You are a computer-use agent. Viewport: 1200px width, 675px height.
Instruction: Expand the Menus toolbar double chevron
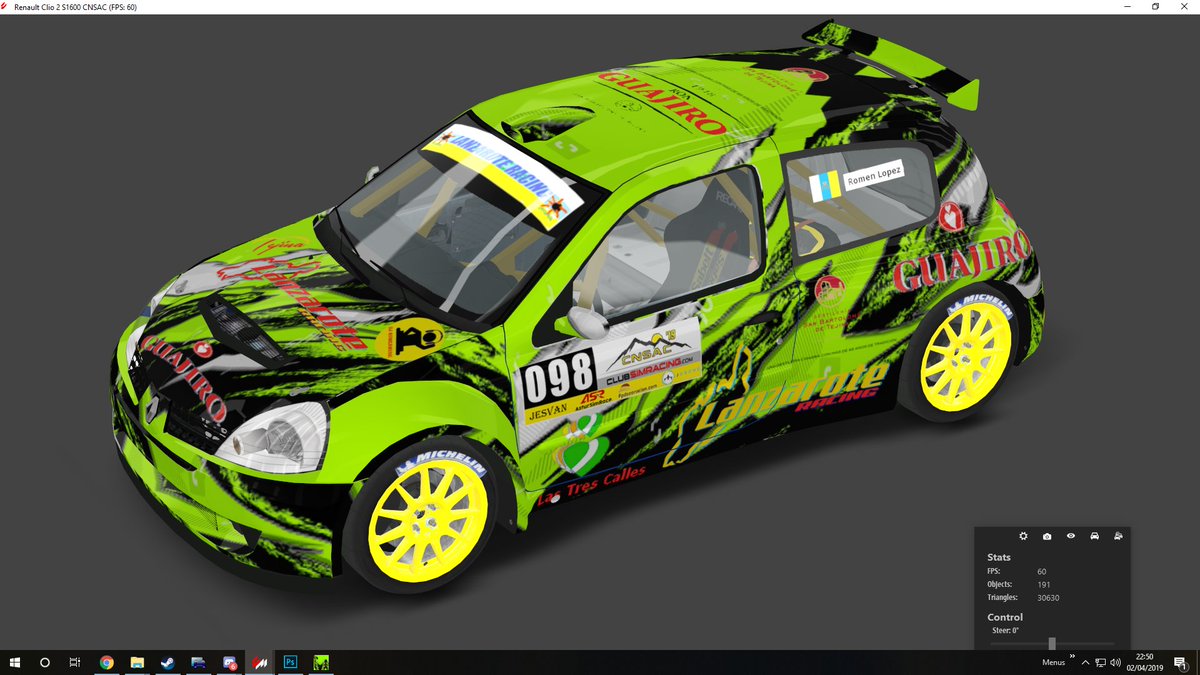pos(1072,657)
